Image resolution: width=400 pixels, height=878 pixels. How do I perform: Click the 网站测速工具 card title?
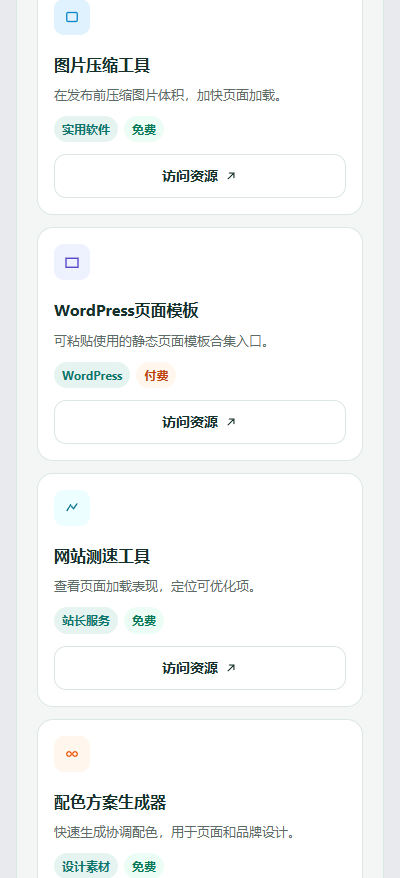[x=102, y=557]
